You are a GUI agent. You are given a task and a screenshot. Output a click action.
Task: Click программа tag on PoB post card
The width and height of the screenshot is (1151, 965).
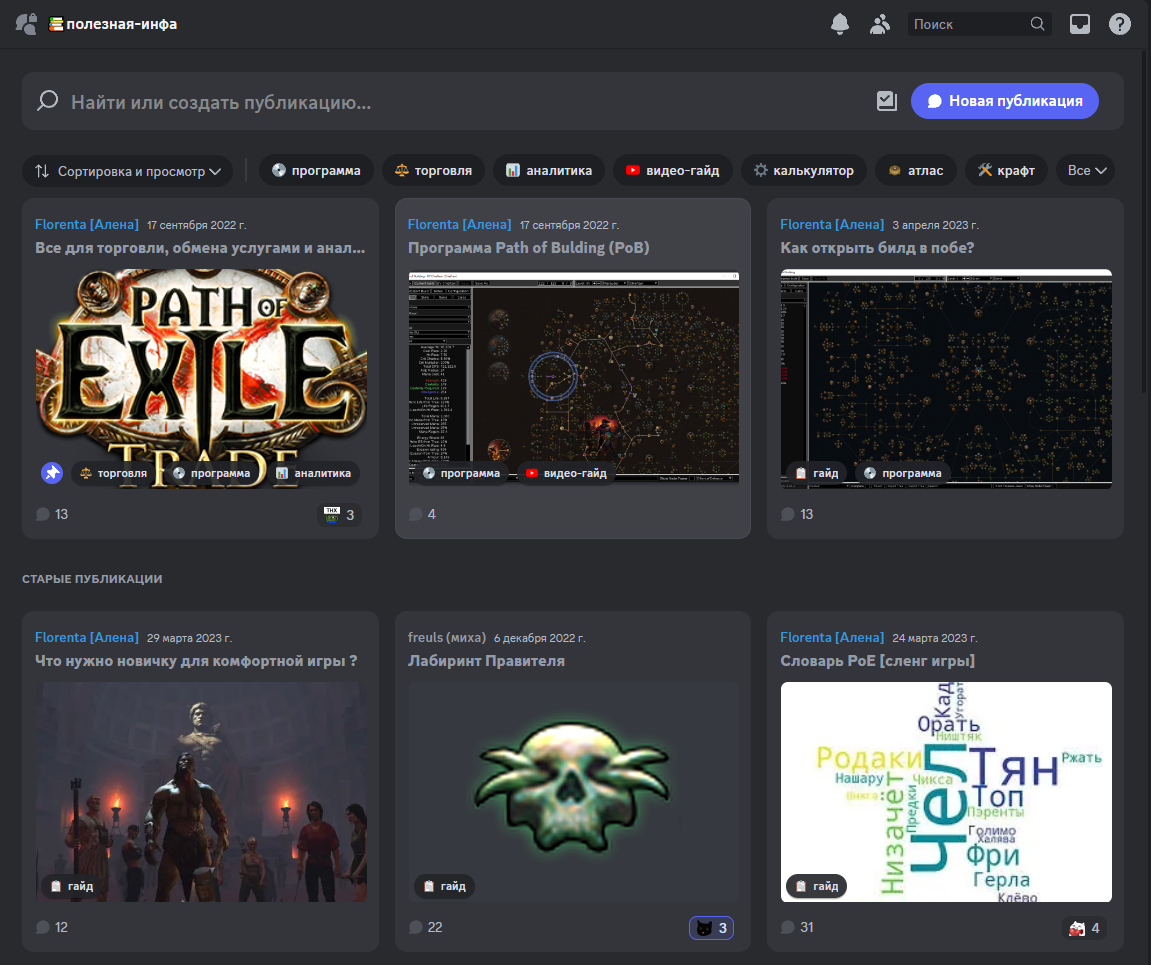pyautogui.click(x=461, y=473)
